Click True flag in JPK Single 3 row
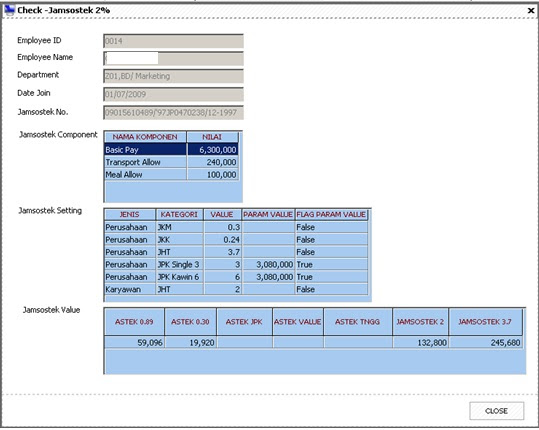 (x=331, y=264)
